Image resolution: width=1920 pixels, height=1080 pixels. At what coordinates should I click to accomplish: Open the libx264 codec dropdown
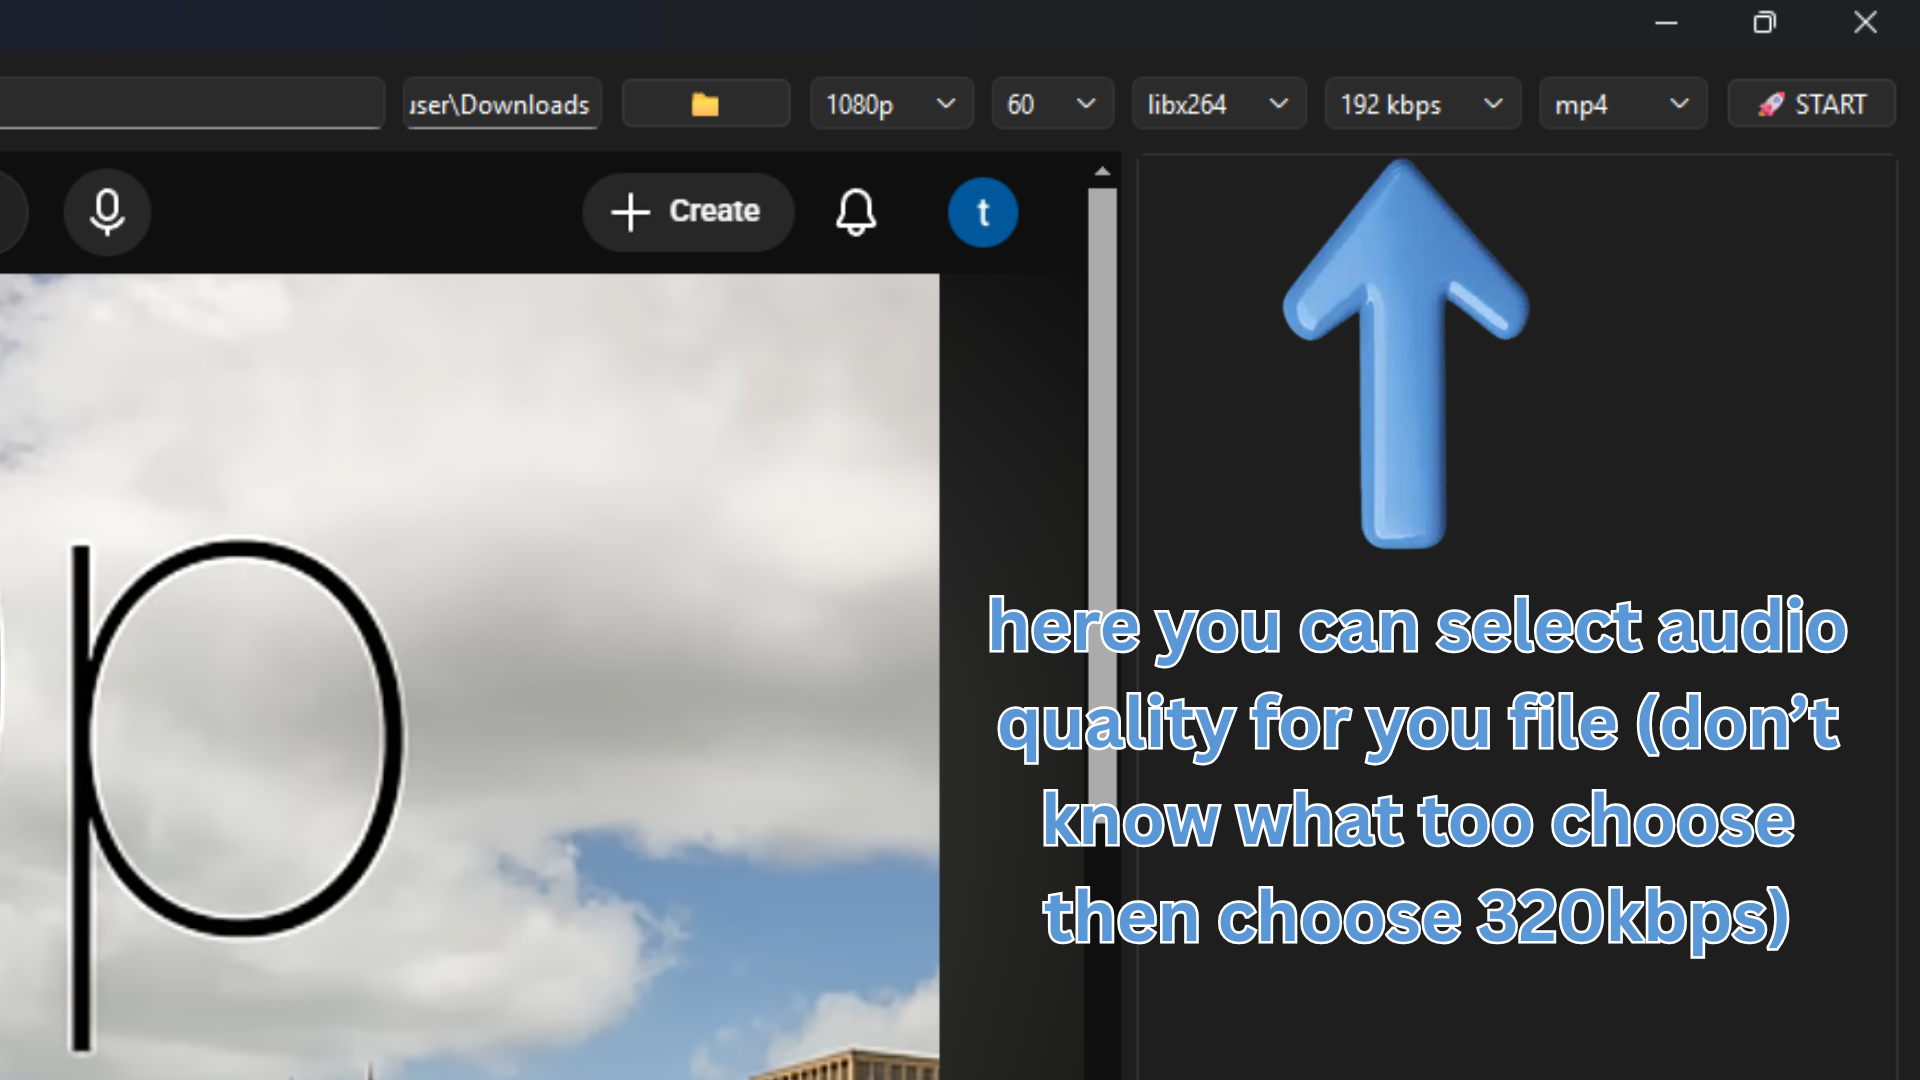coord(1218,103)
